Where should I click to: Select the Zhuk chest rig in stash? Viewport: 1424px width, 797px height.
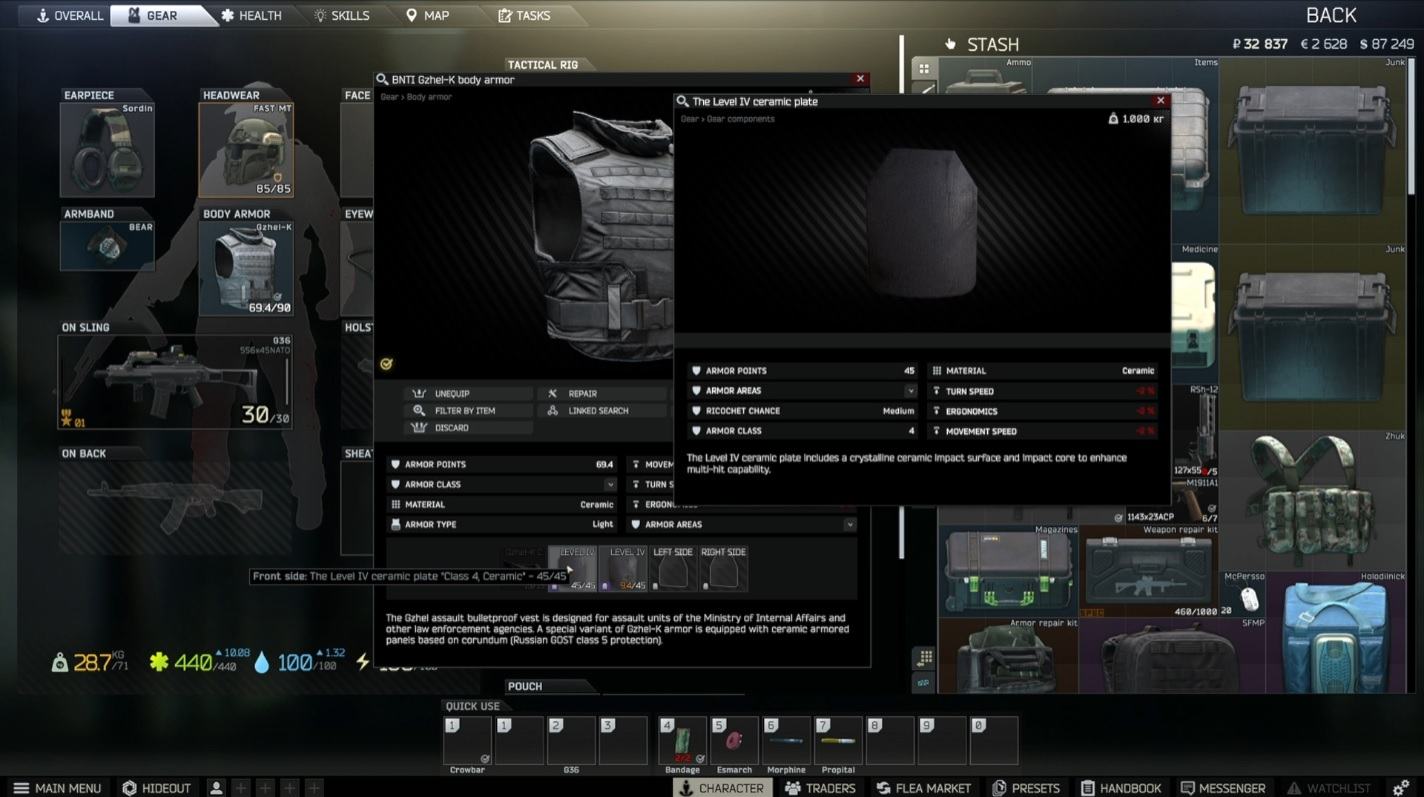tap(1313, 500)
